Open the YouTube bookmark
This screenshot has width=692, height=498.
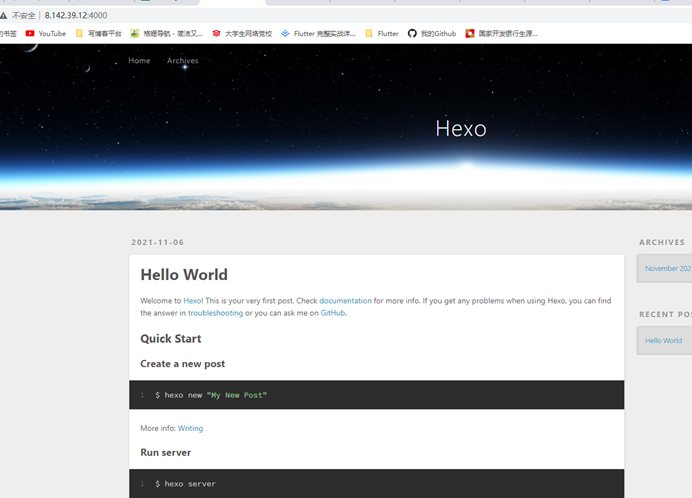coord(46,34)
